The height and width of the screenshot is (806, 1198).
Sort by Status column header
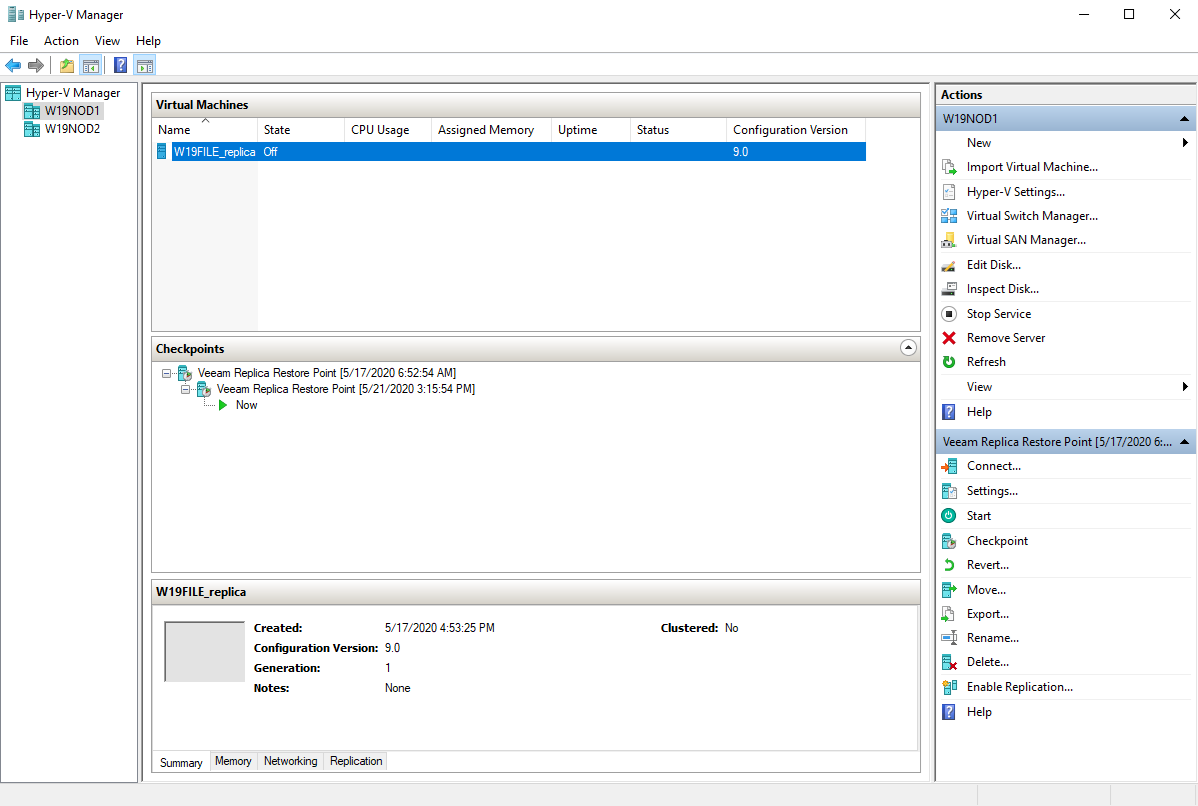tap(678, 130)
